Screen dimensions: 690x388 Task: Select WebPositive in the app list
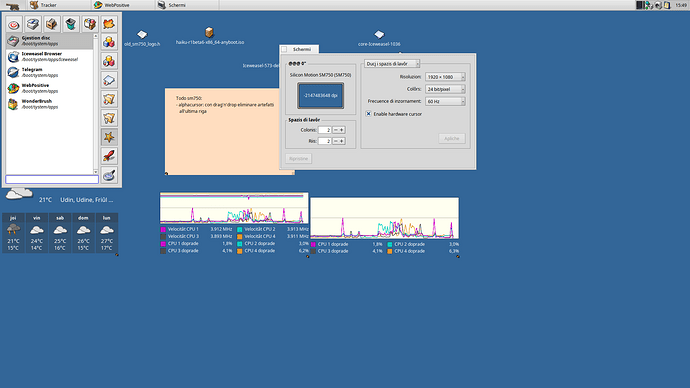pyautogui.click(x=49, y=88)
